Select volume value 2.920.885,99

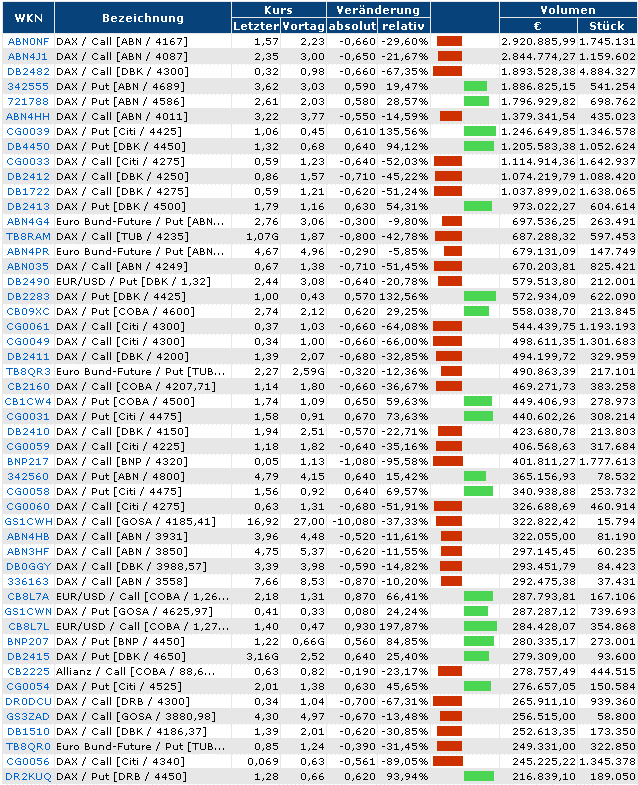pyautogui.click(x=538, y=42)
